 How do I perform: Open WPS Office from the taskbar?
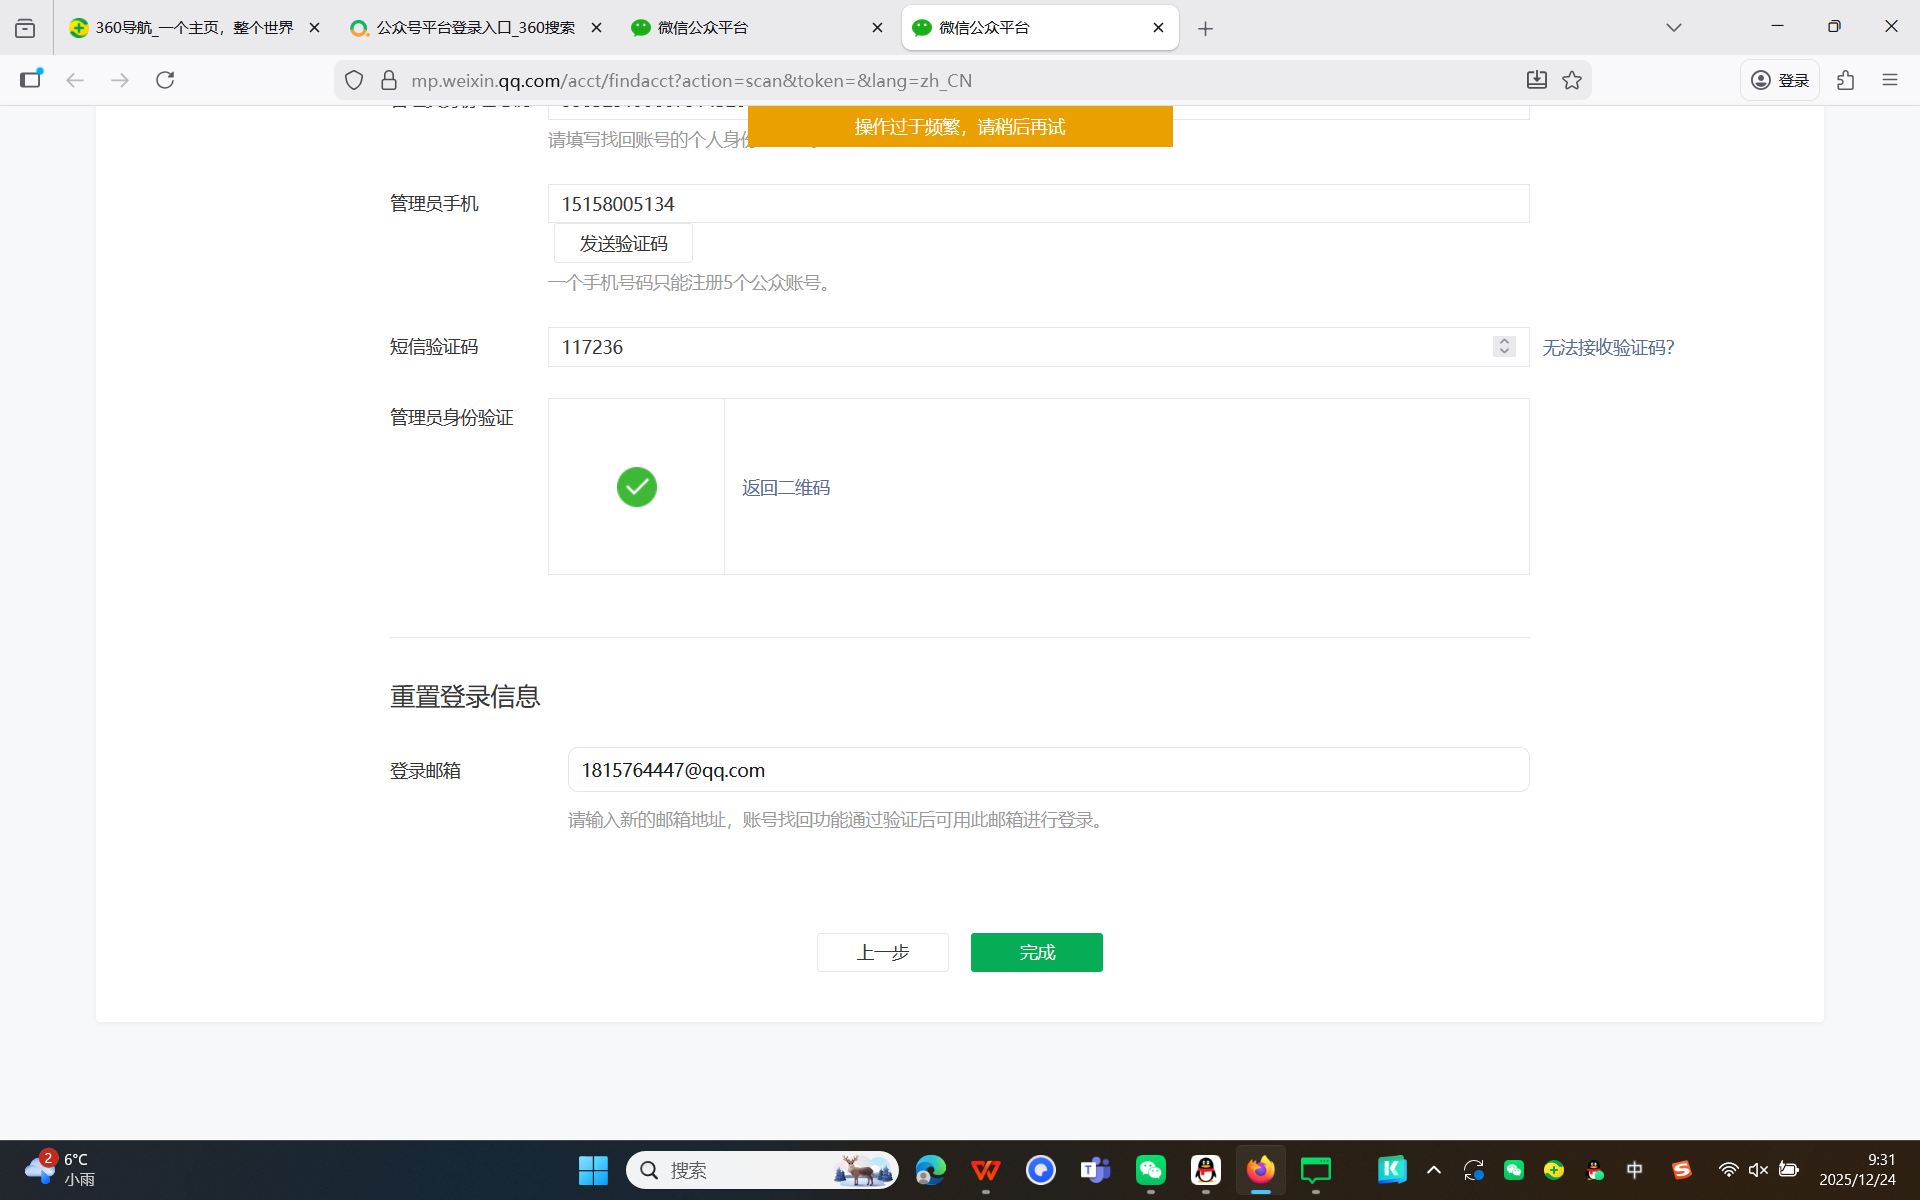(x=986, y=1170)
